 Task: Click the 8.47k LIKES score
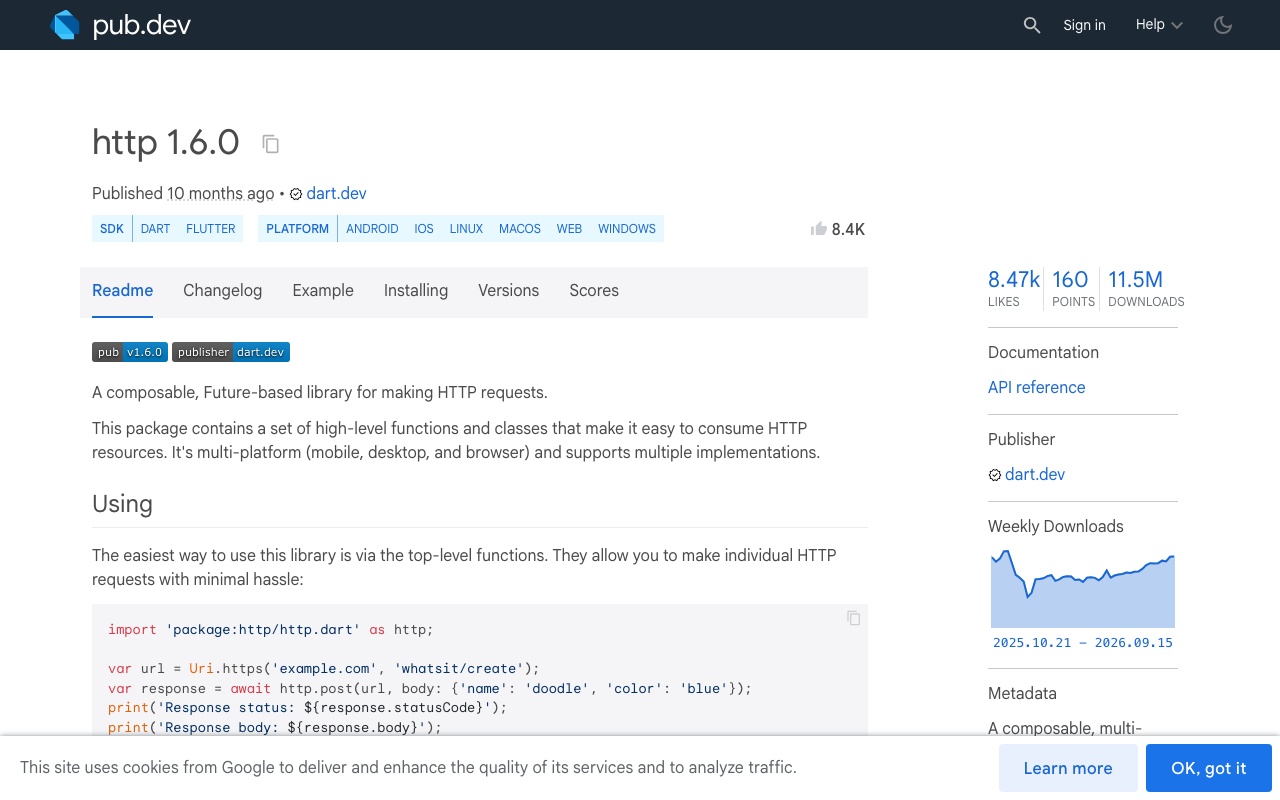point(1014,288)
